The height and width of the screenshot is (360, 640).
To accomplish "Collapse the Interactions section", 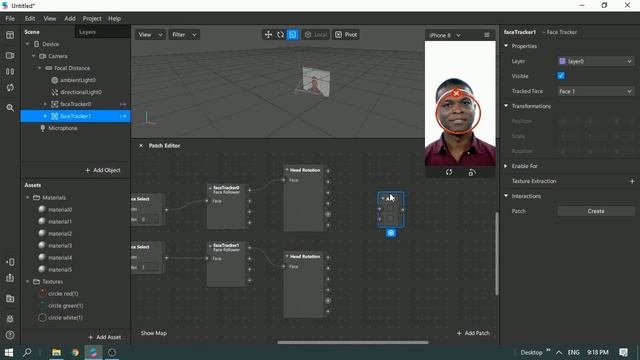I will [x=506, y=196].
